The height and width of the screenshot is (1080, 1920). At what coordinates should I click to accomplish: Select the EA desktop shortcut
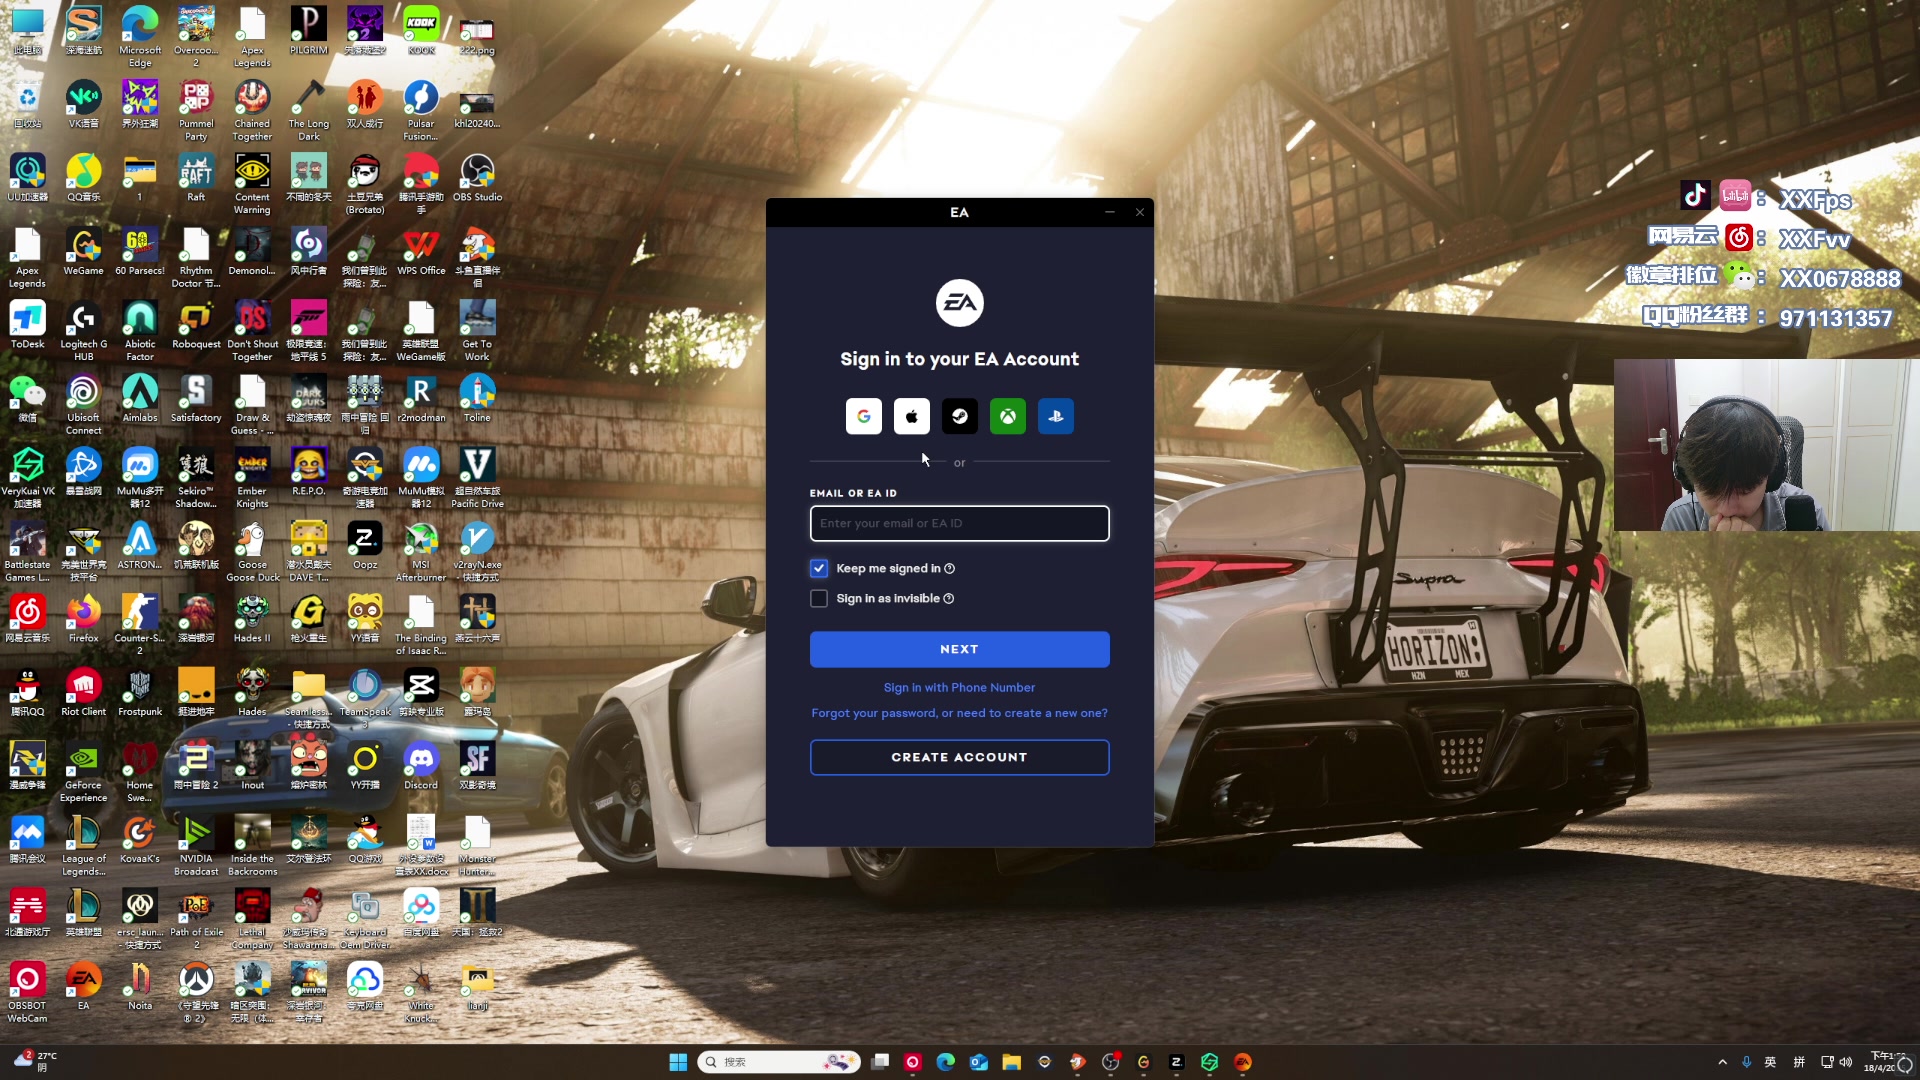pyautogui.click(x=83, y=986)
